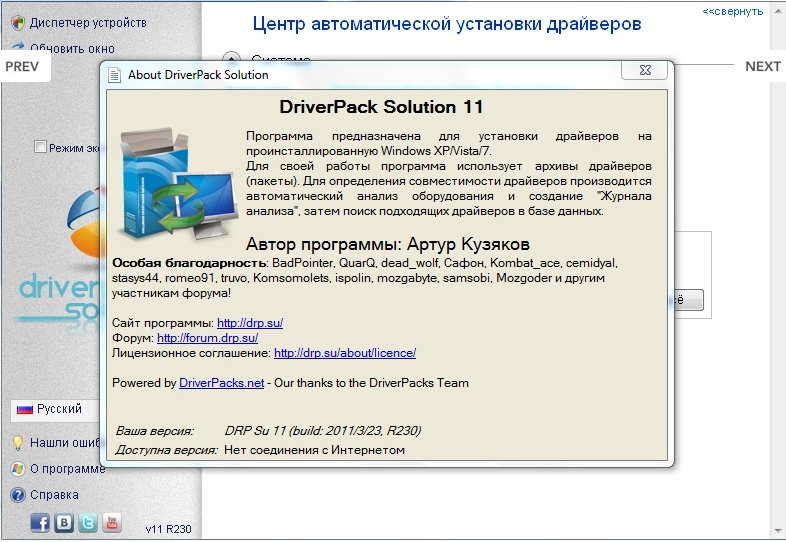Click the DriverPack box logo in About dialog

(x=176, y=185)
